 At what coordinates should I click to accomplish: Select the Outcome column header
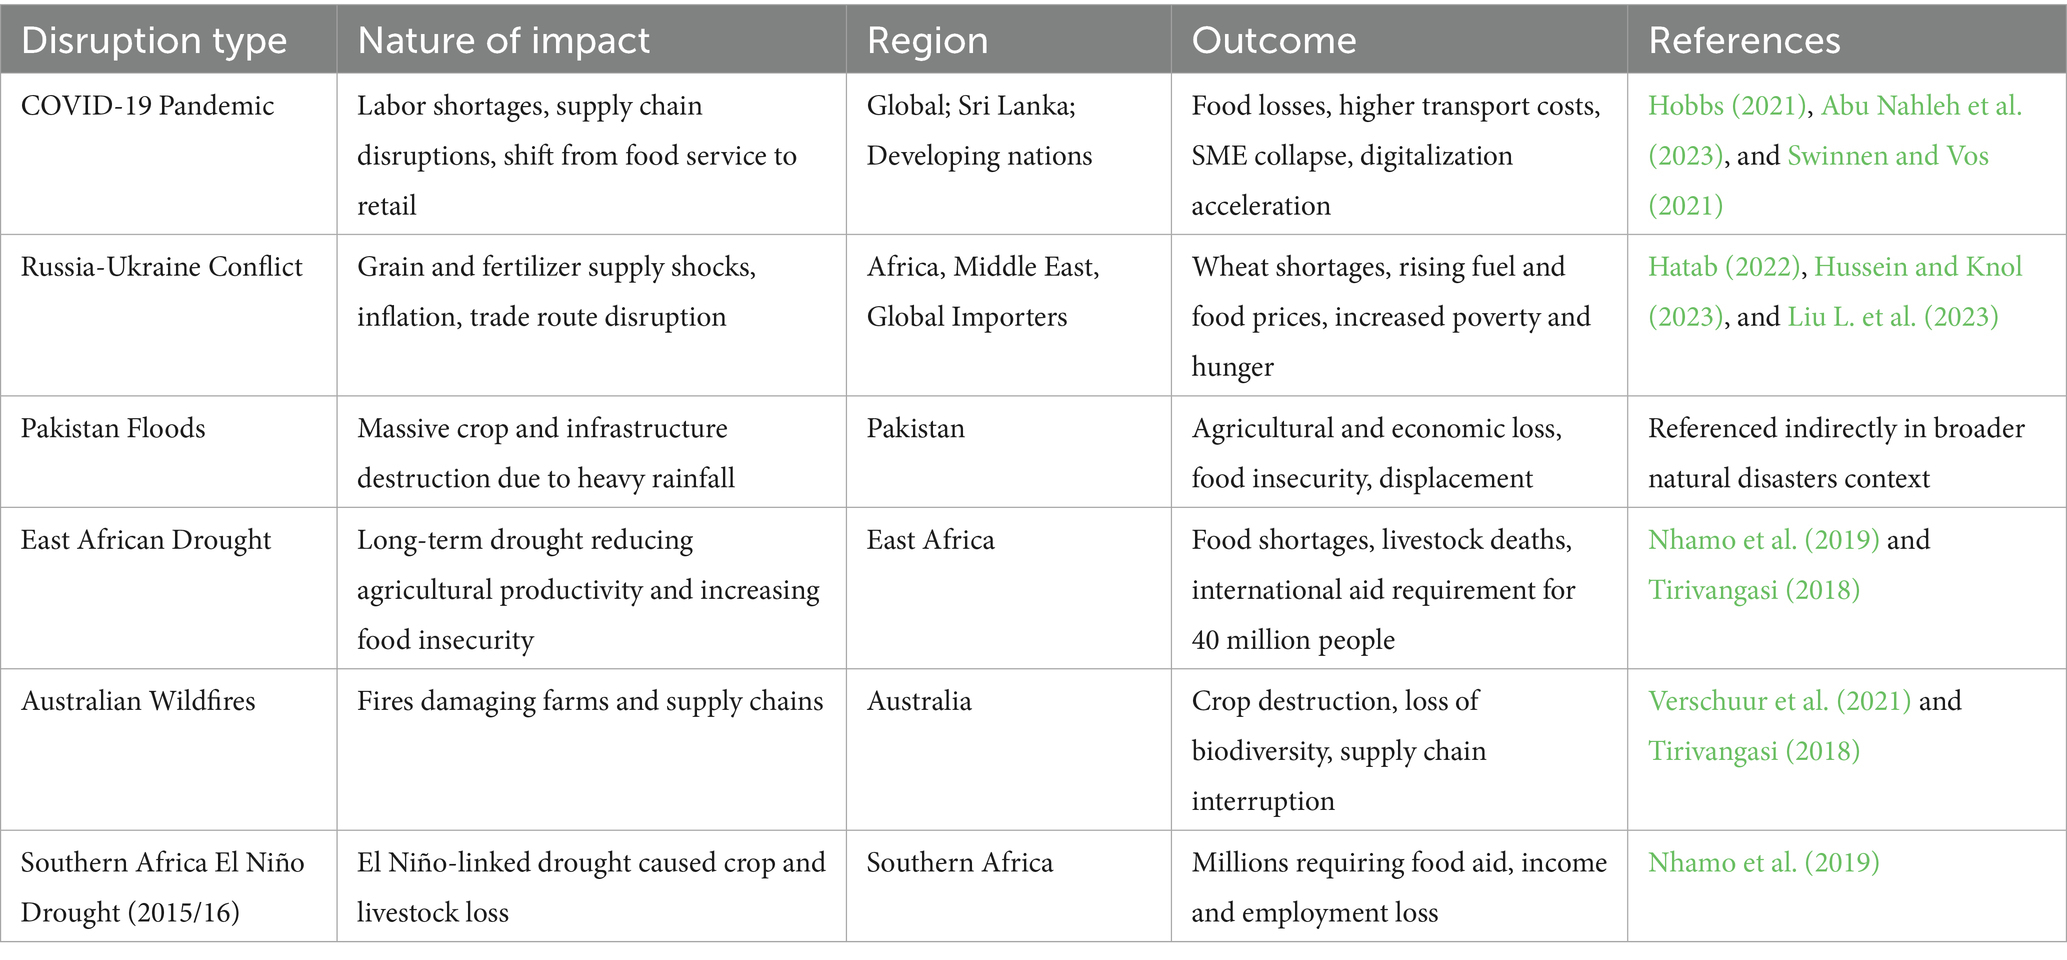(x=1273, y=40)
